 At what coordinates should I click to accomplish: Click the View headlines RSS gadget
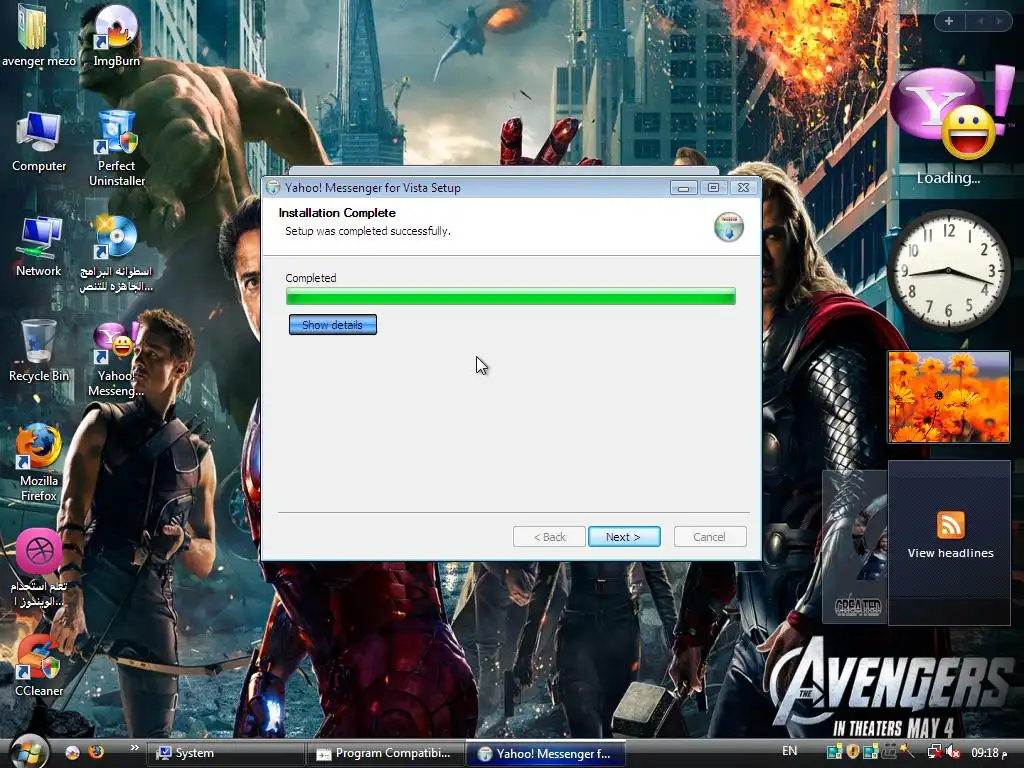(950, 542)
